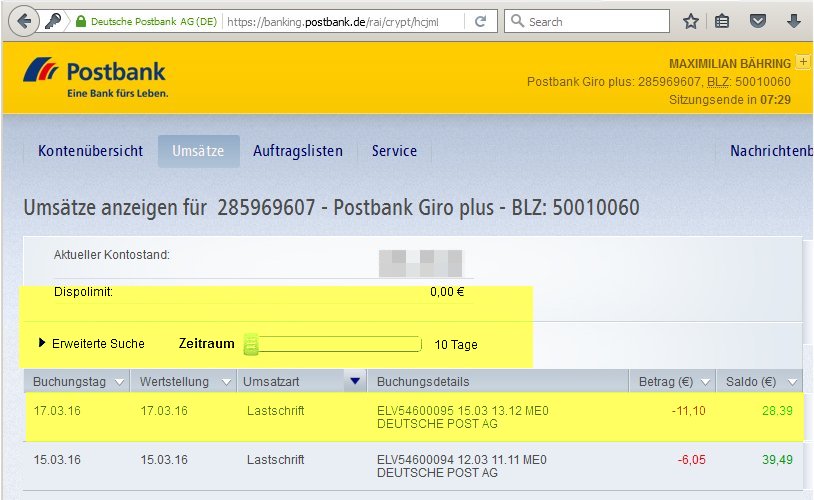The width and height of the screenshot is (814, 500).
Task: Click the -11,10 amount
Action: click(x=688, y=411)
